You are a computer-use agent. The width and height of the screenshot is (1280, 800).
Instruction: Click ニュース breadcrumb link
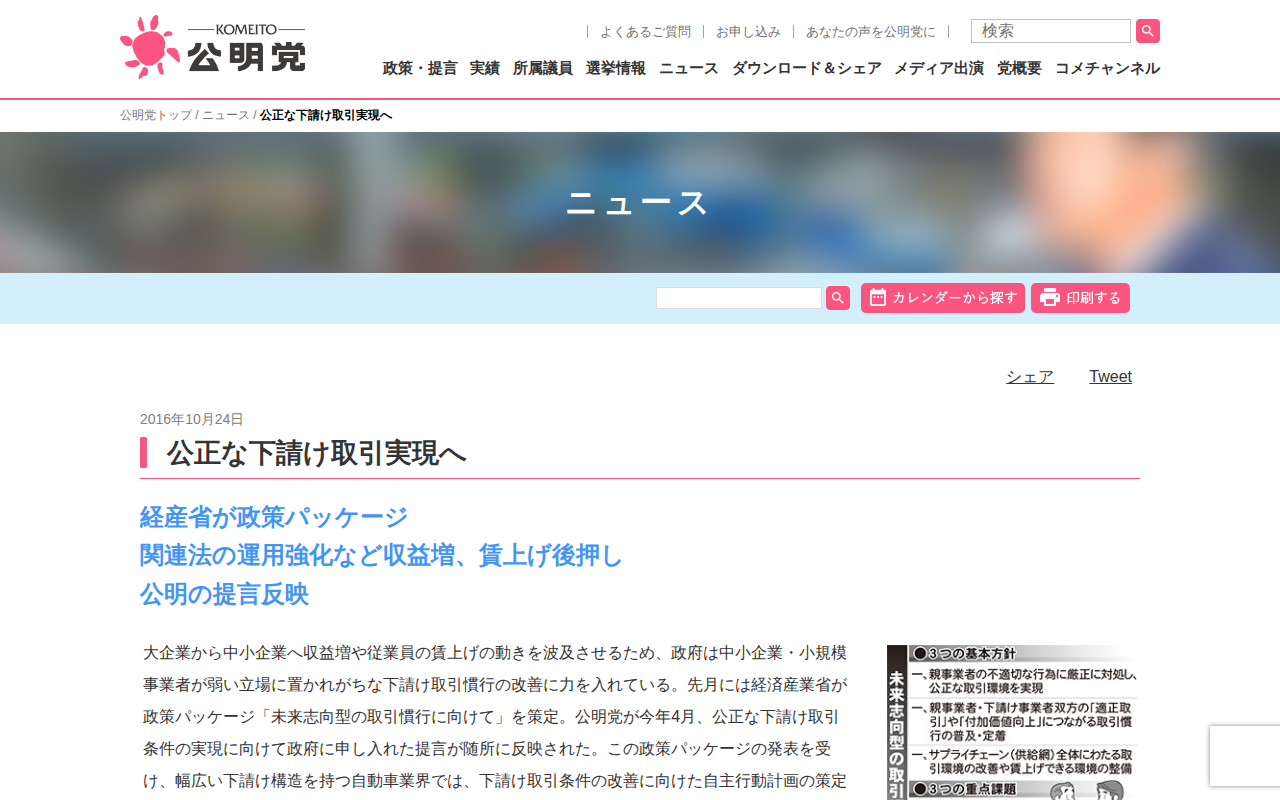[x=226, y=115]
